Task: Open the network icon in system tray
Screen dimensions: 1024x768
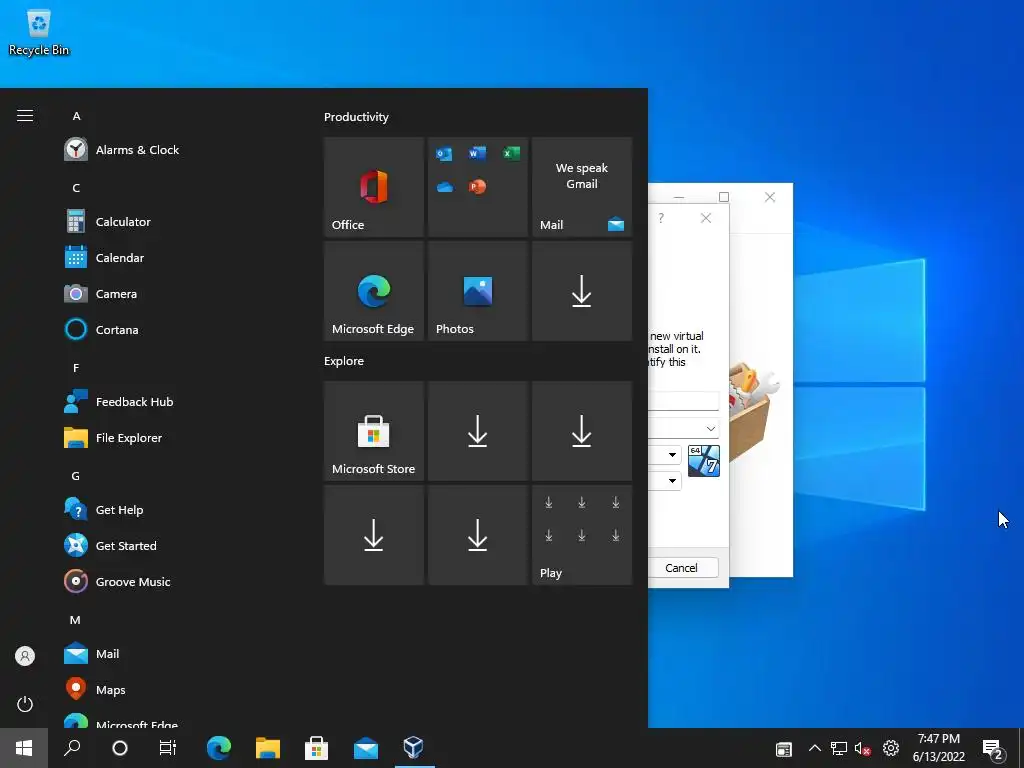Action: click(839, 748)
